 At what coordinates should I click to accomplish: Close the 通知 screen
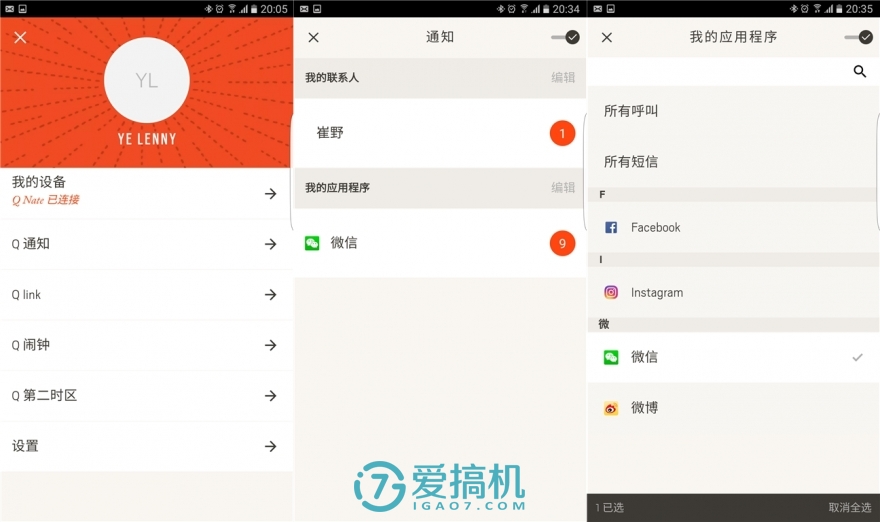314,38
